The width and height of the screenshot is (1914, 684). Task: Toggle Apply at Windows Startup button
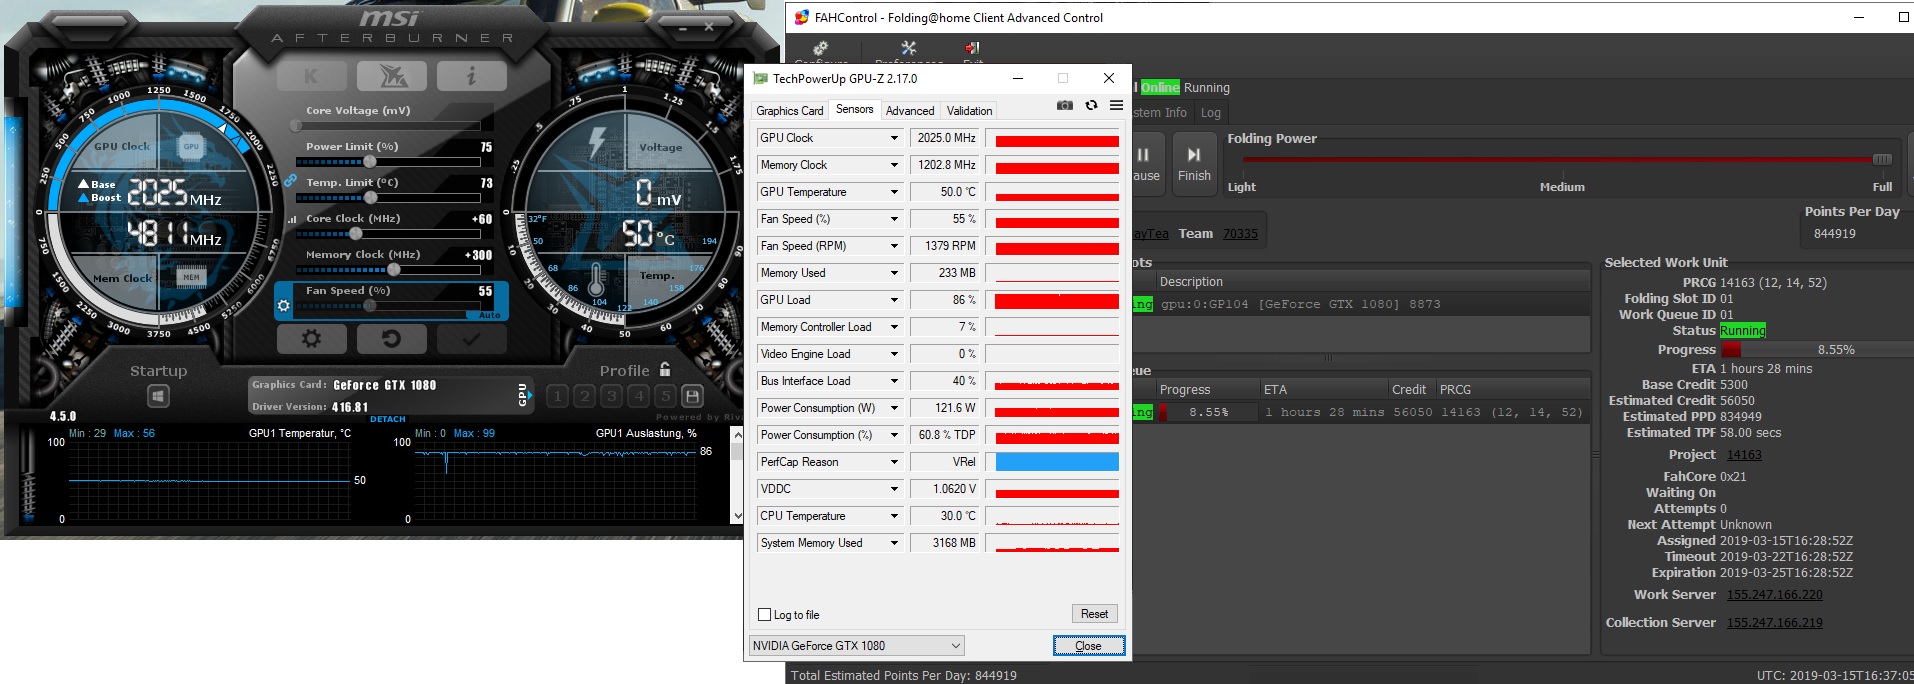158,397
